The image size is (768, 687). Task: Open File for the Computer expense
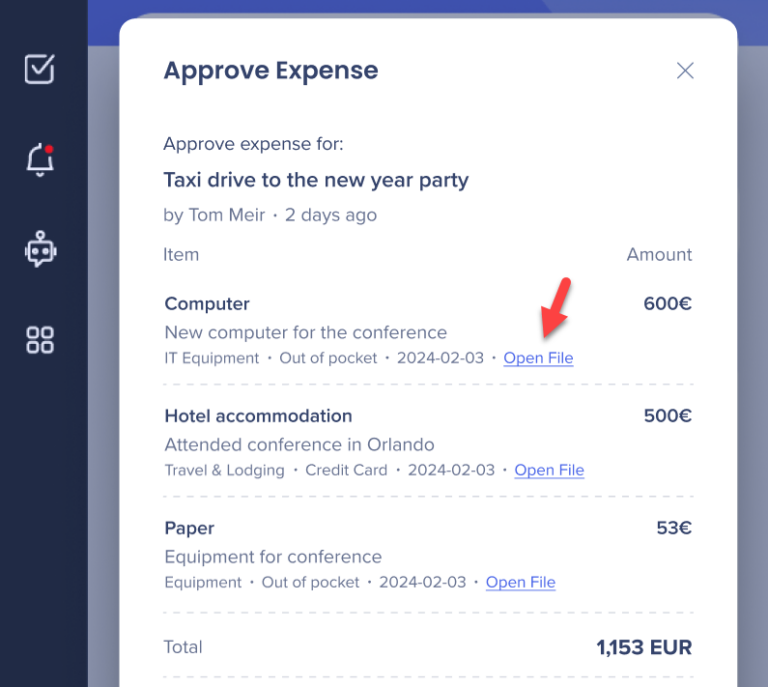pyautogui.click(x=538, y=358)
